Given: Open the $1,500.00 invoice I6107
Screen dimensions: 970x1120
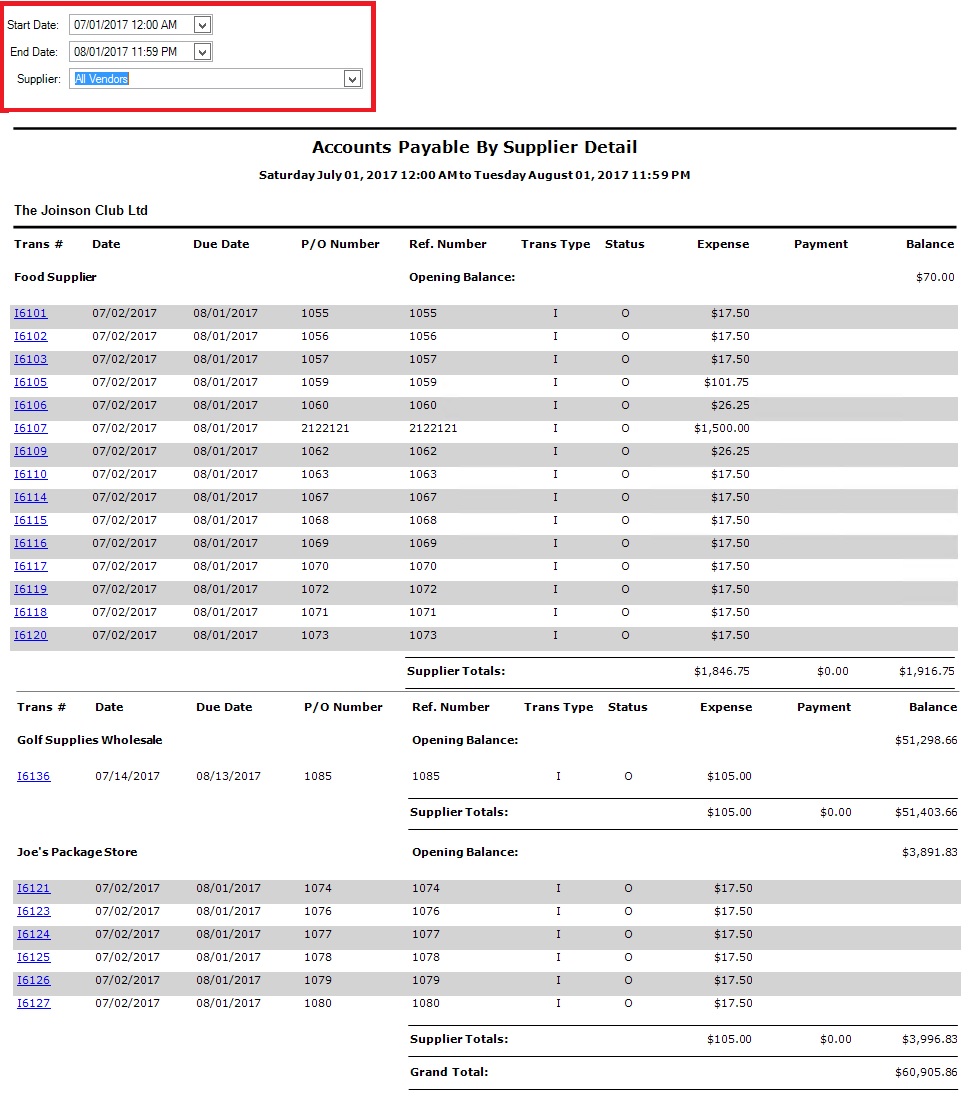Looking at the screenshot, I should [x=30, y=429].
